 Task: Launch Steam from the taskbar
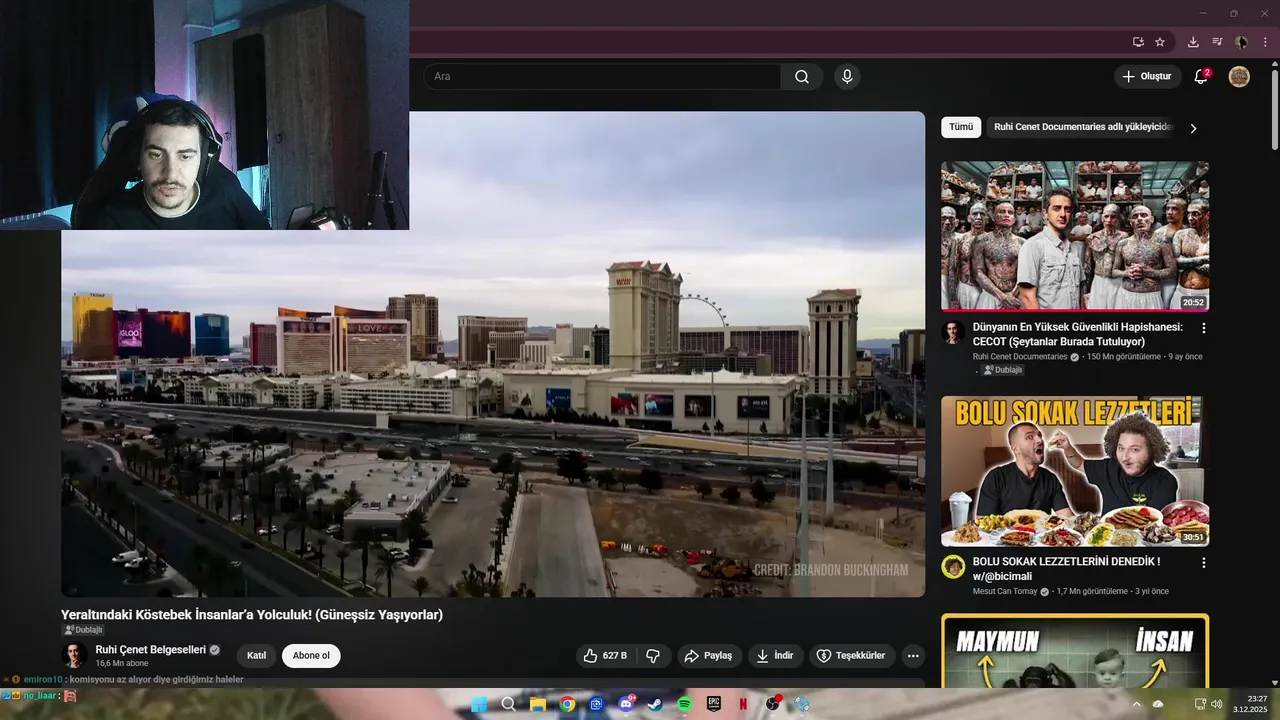(x=655, y=704)
